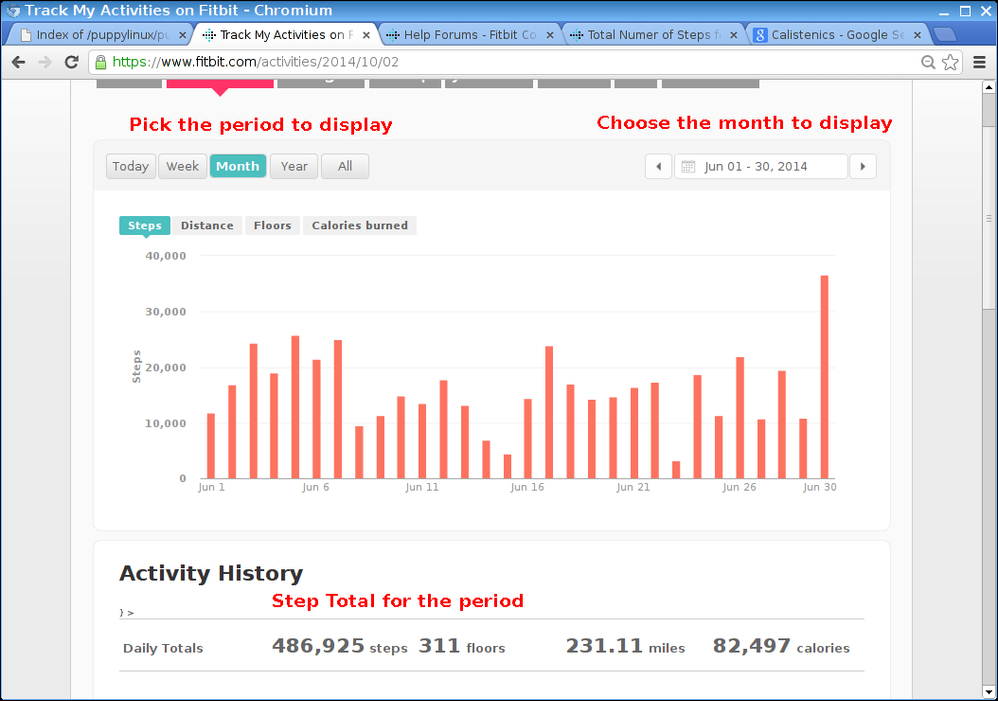Reload the Fitbit page
Image resolution: width=998 pixels, height=701 pixels.
(x=71, y=62)
